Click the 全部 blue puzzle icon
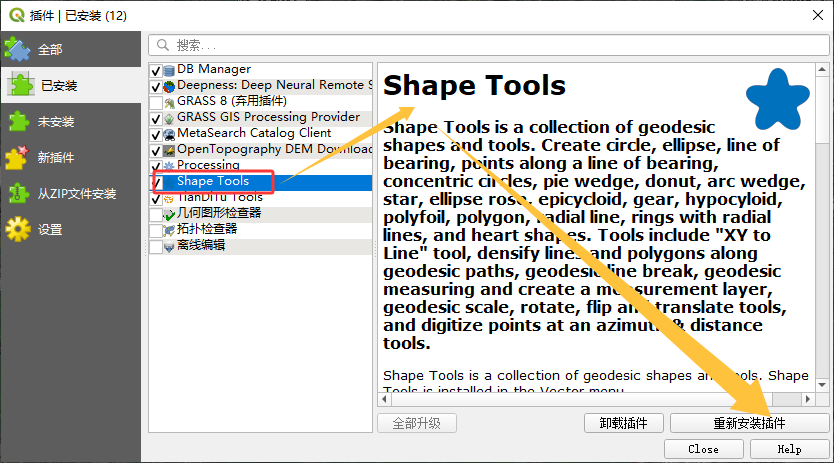The image size is (834, 463). click(x=18, y=49)
